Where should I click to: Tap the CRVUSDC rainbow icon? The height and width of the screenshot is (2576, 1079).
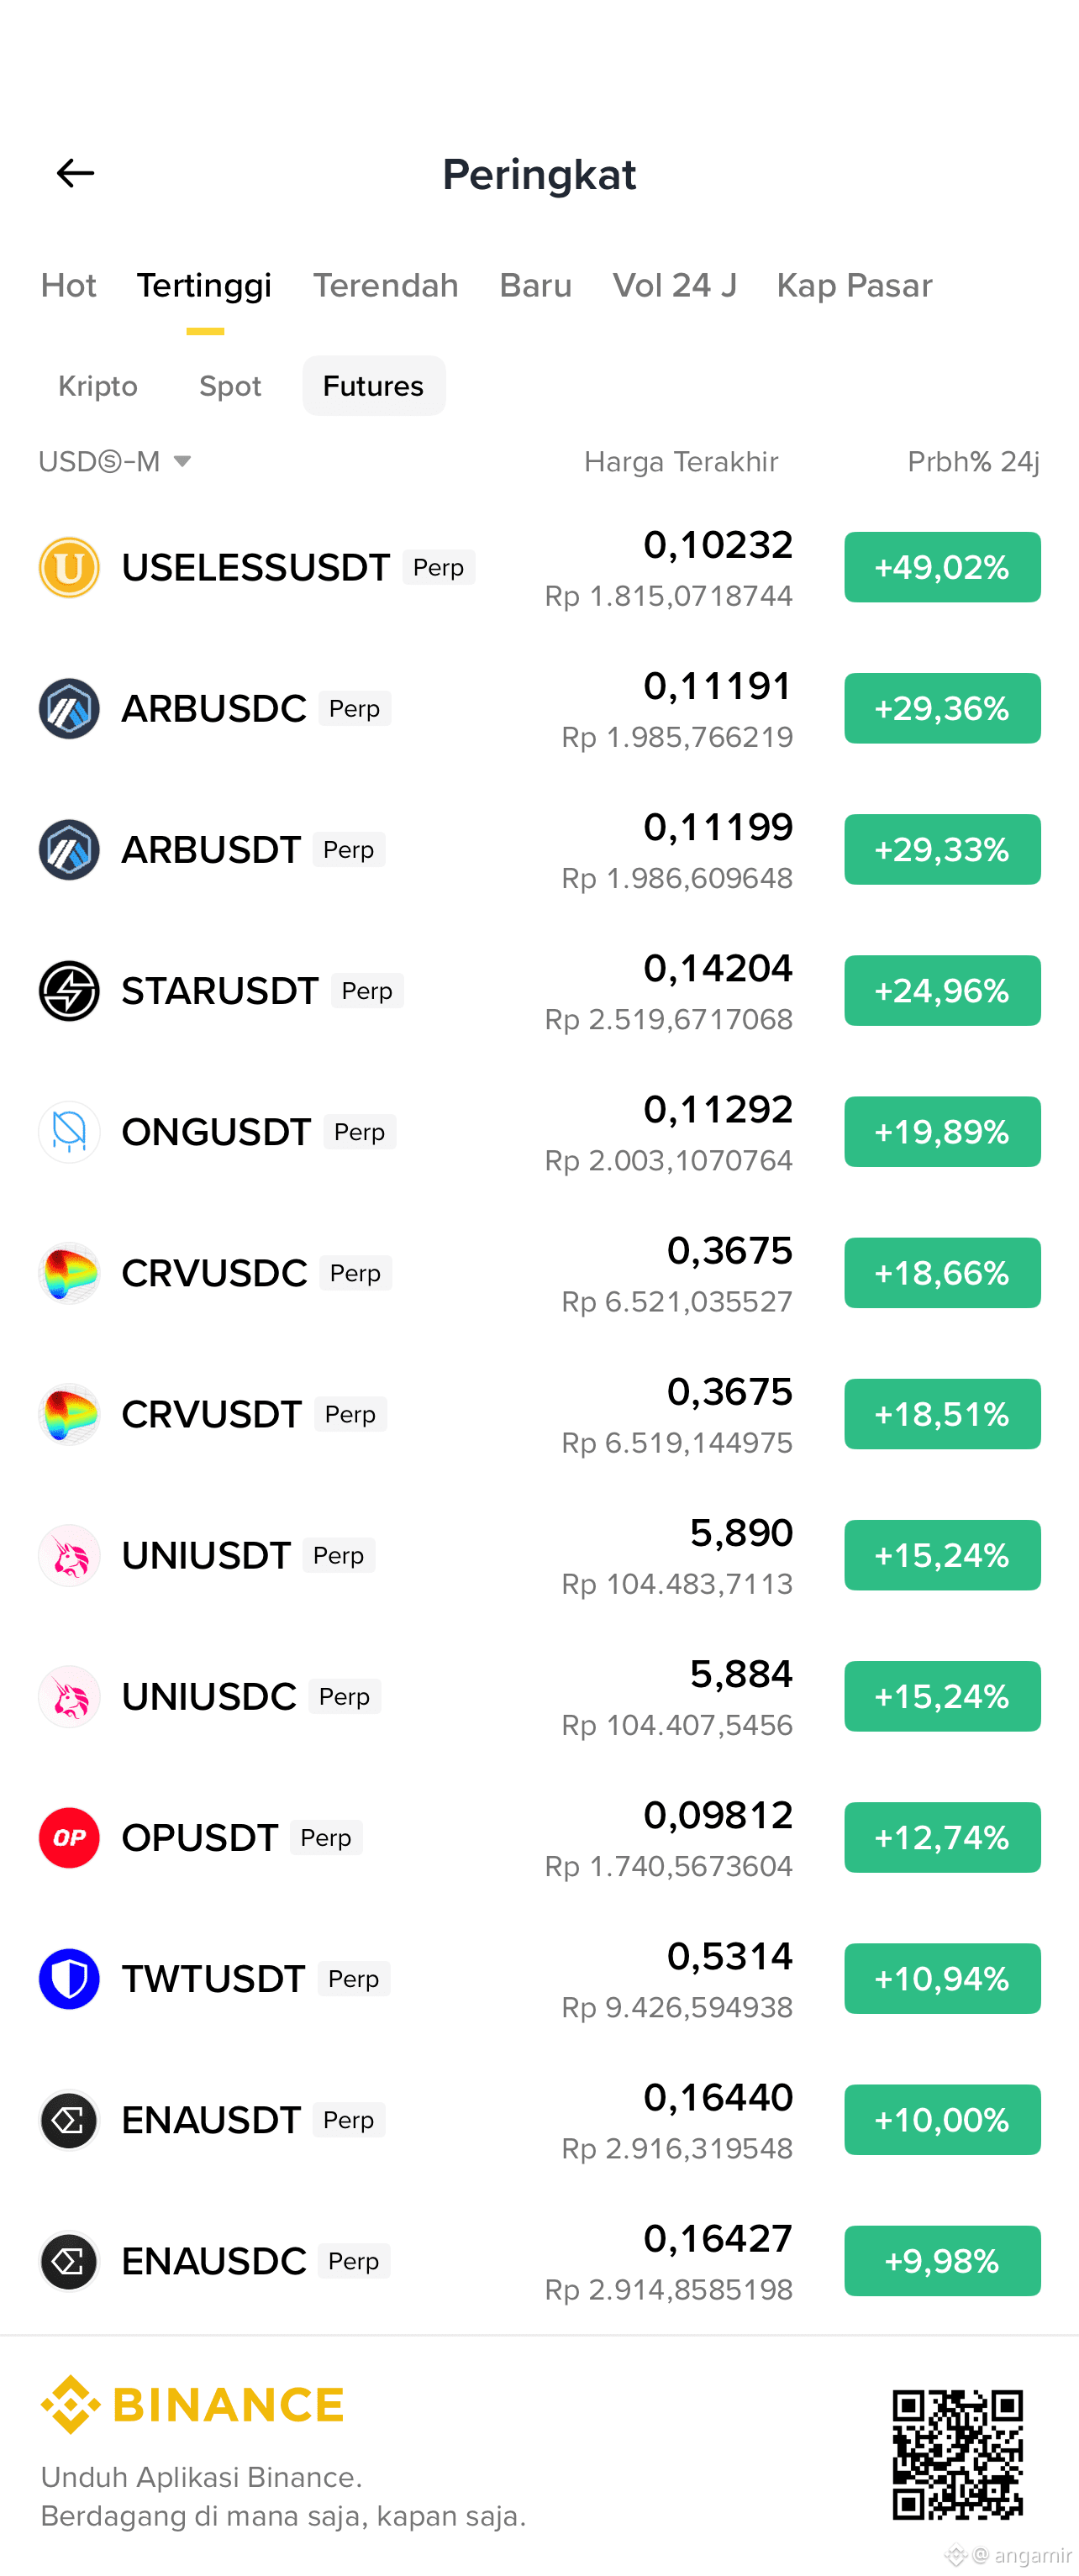click(69, 1272)
